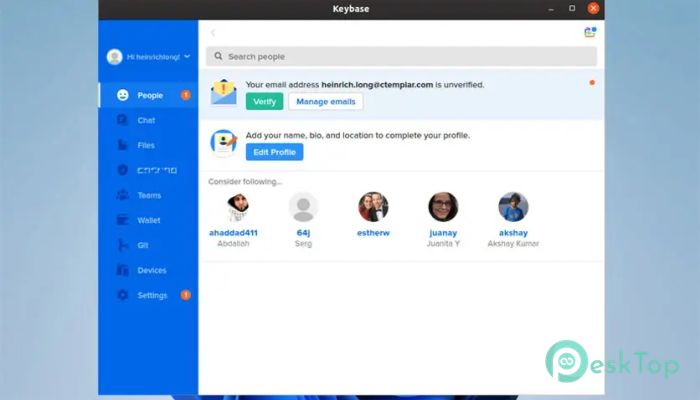Click the Files folder icon
Viewport: 700px width, 400px height.
[x=122, y=145]
